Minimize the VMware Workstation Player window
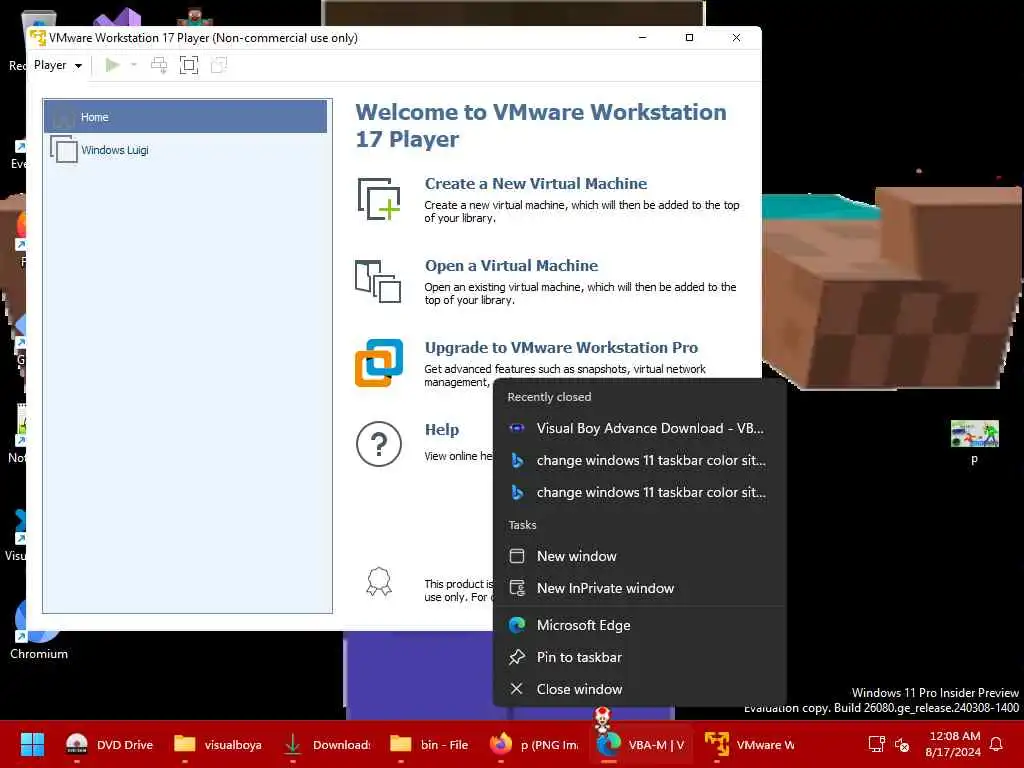The image size is (1024, 768). 643,38
